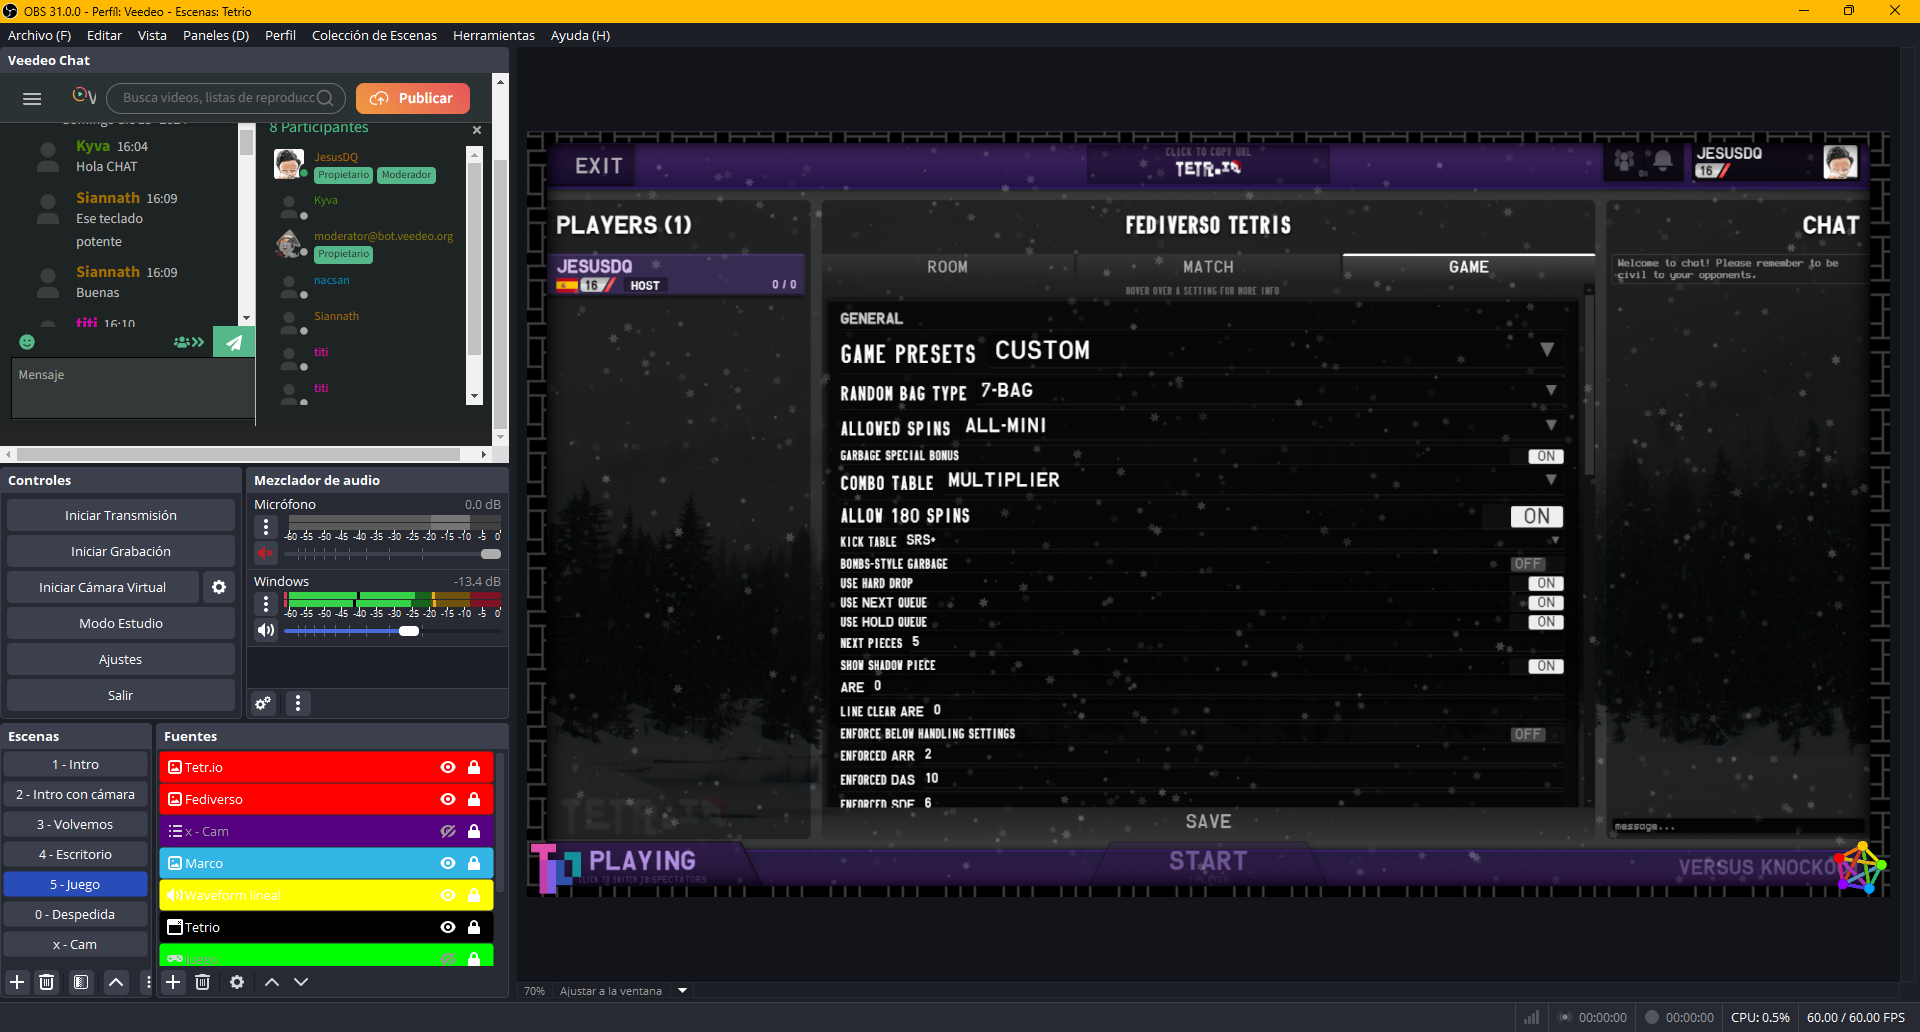
Task: Click Modo Estudio button
Action: 121,623
